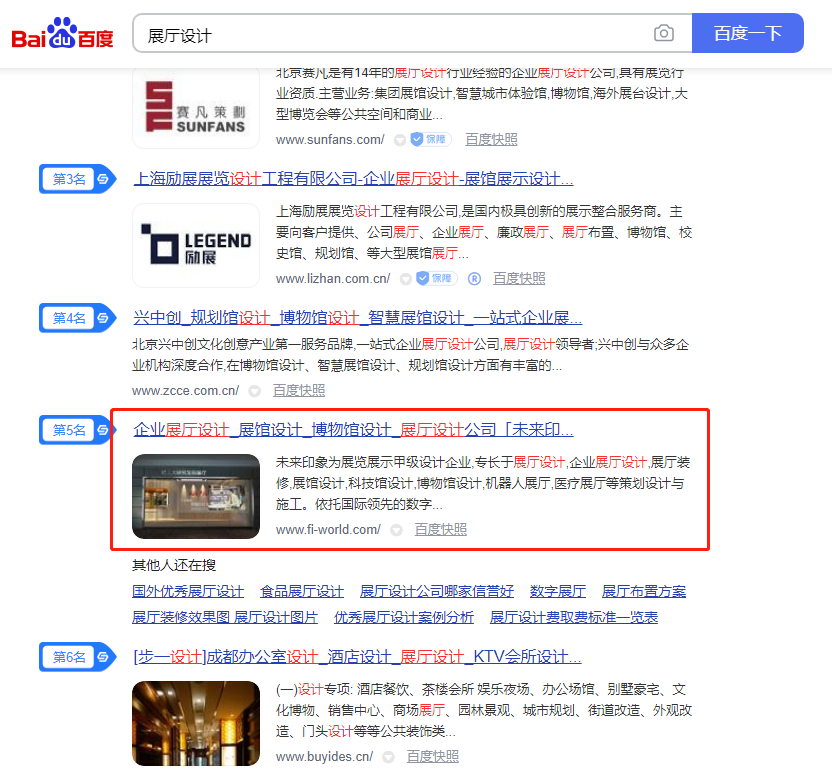Open 企业展厅设计_展馆设计 result title
Viewport: 832px width, 781px height.
point(353,430)
